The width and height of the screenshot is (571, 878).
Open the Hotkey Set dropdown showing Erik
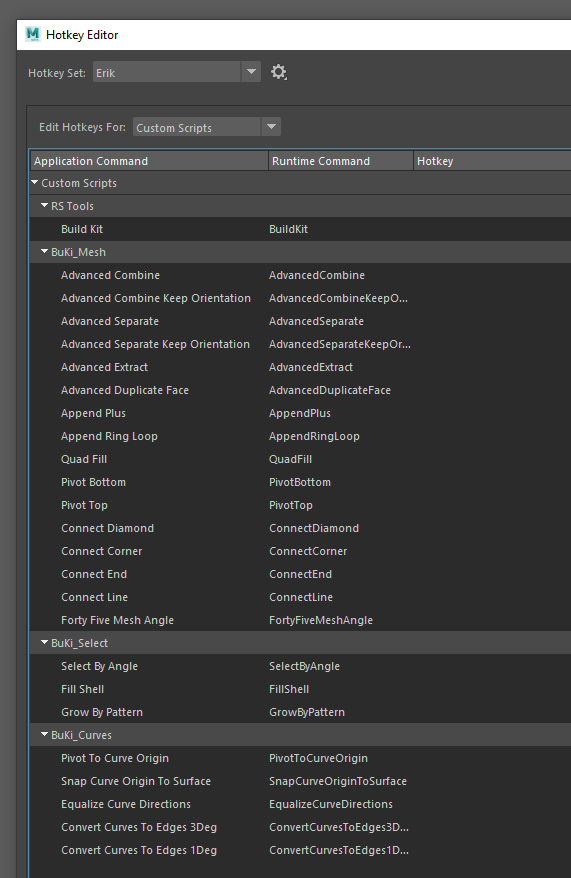coord(177,72)
